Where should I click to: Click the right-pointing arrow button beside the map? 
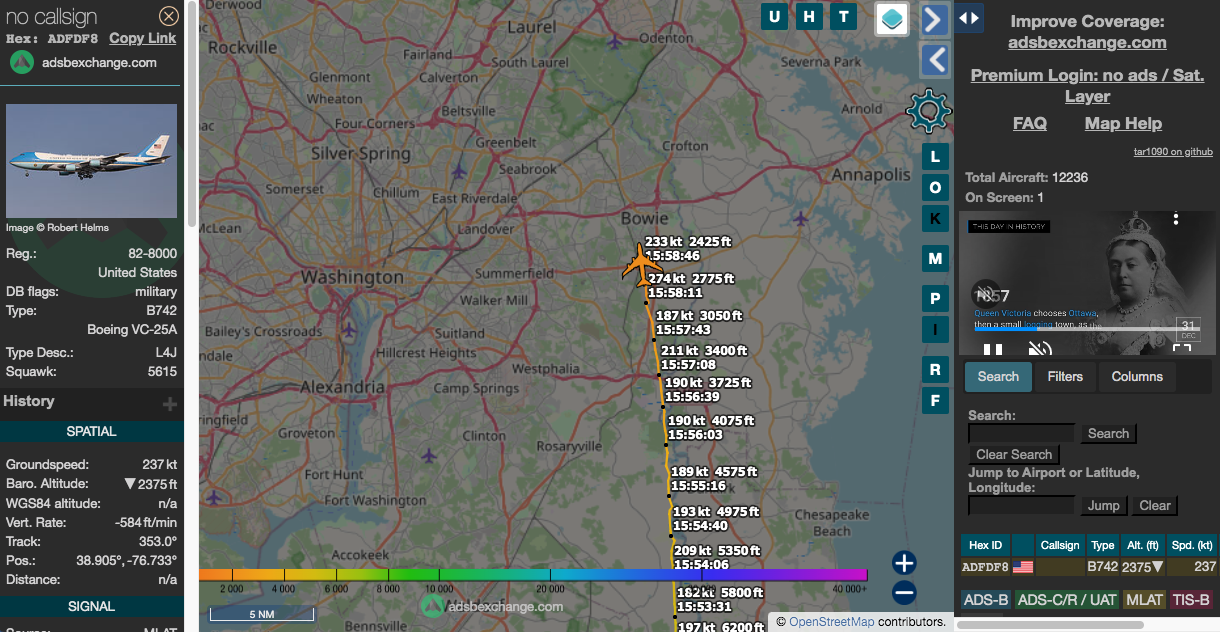pyautogui.click(x=934, y=19)
